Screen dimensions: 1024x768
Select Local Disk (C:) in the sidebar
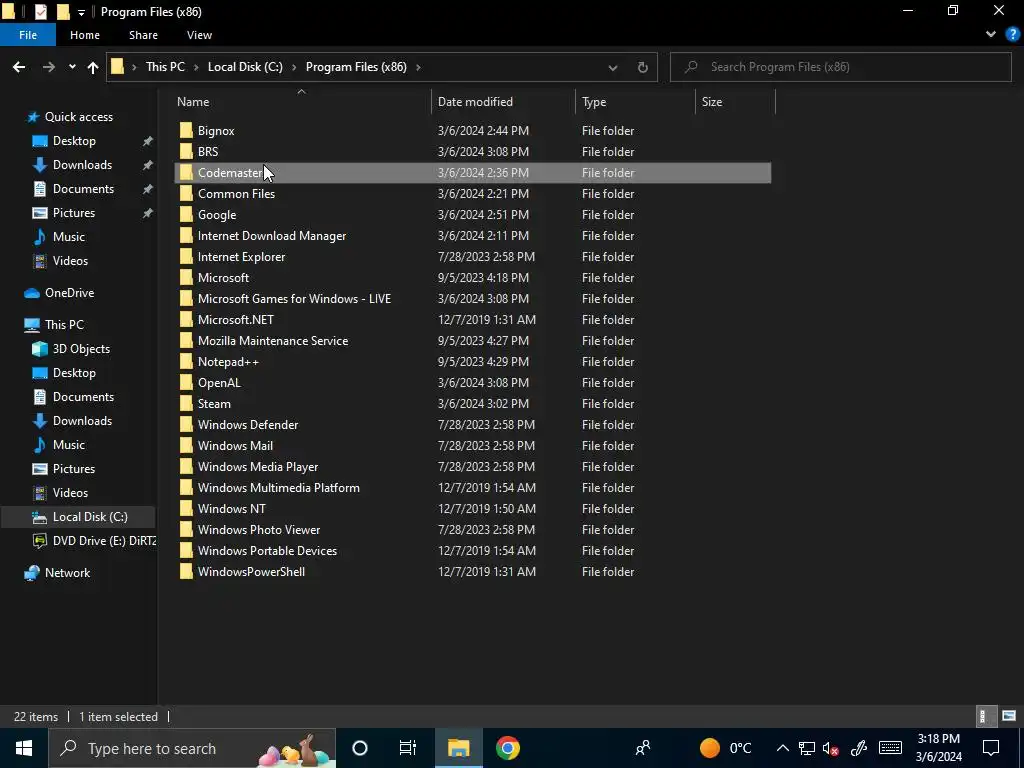click(90, 517)
